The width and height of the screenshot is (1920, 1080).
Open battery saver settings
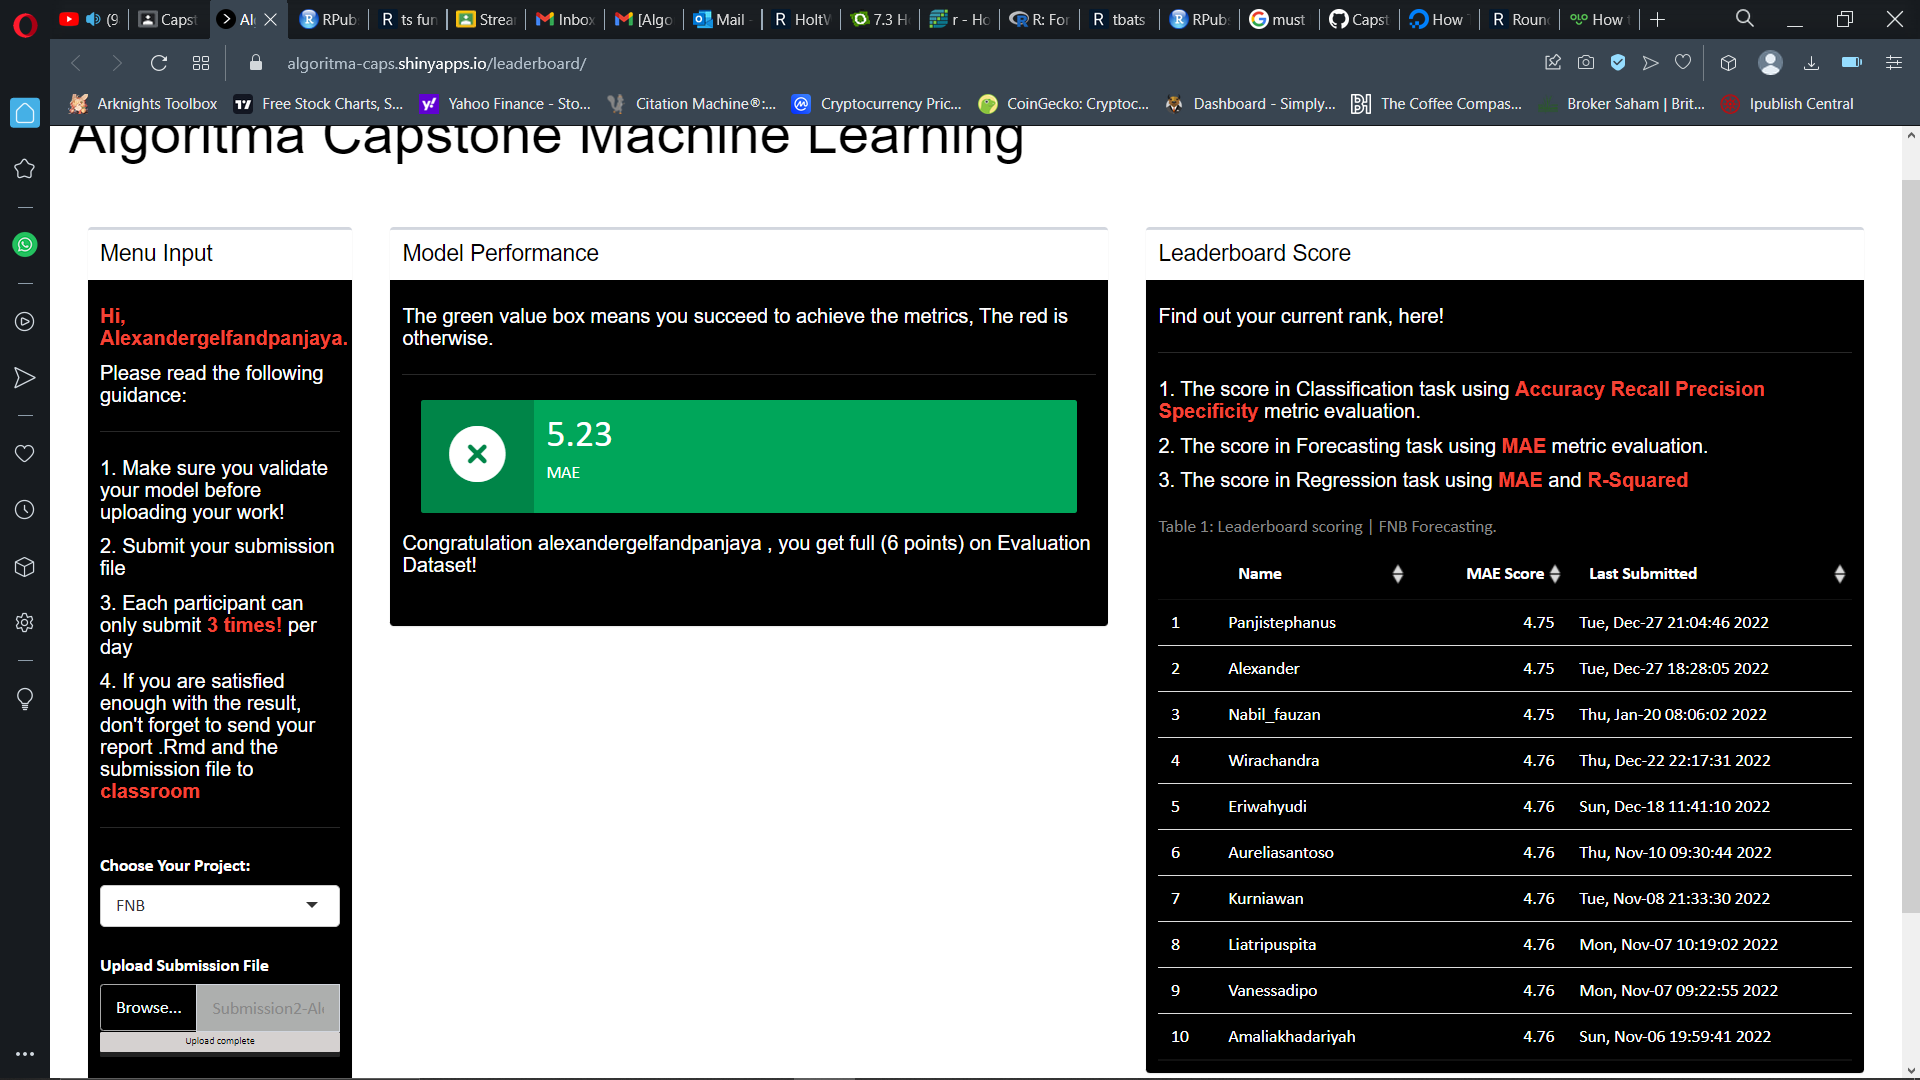1851,62
